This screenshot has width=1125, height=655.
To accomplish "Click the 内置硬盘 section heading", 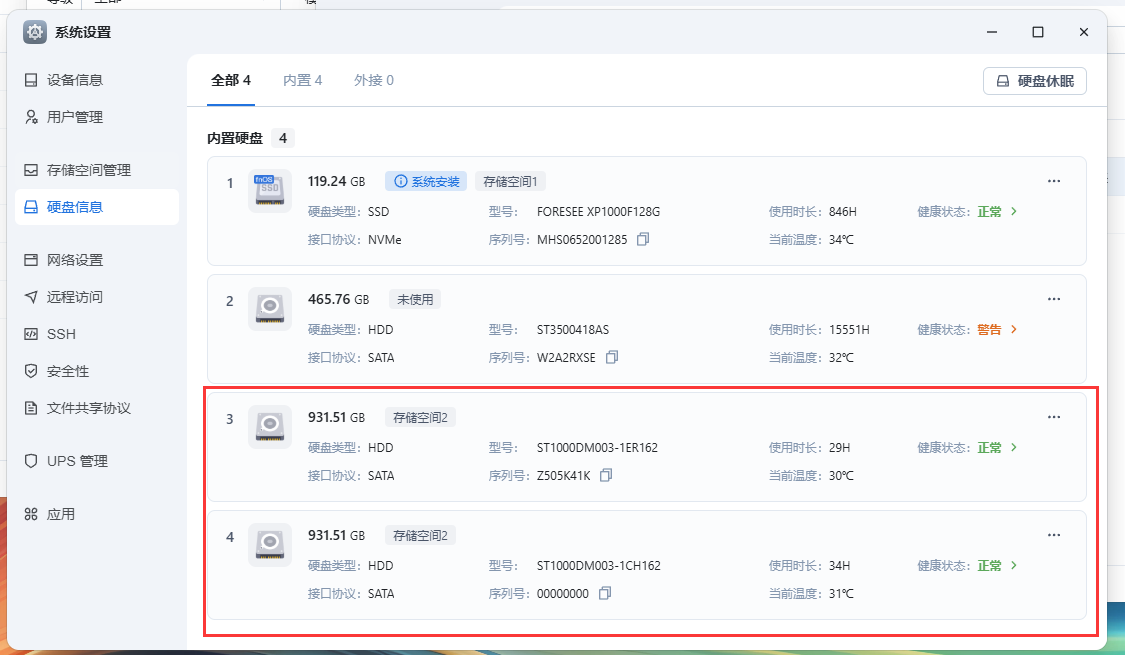I will [235, 138].
